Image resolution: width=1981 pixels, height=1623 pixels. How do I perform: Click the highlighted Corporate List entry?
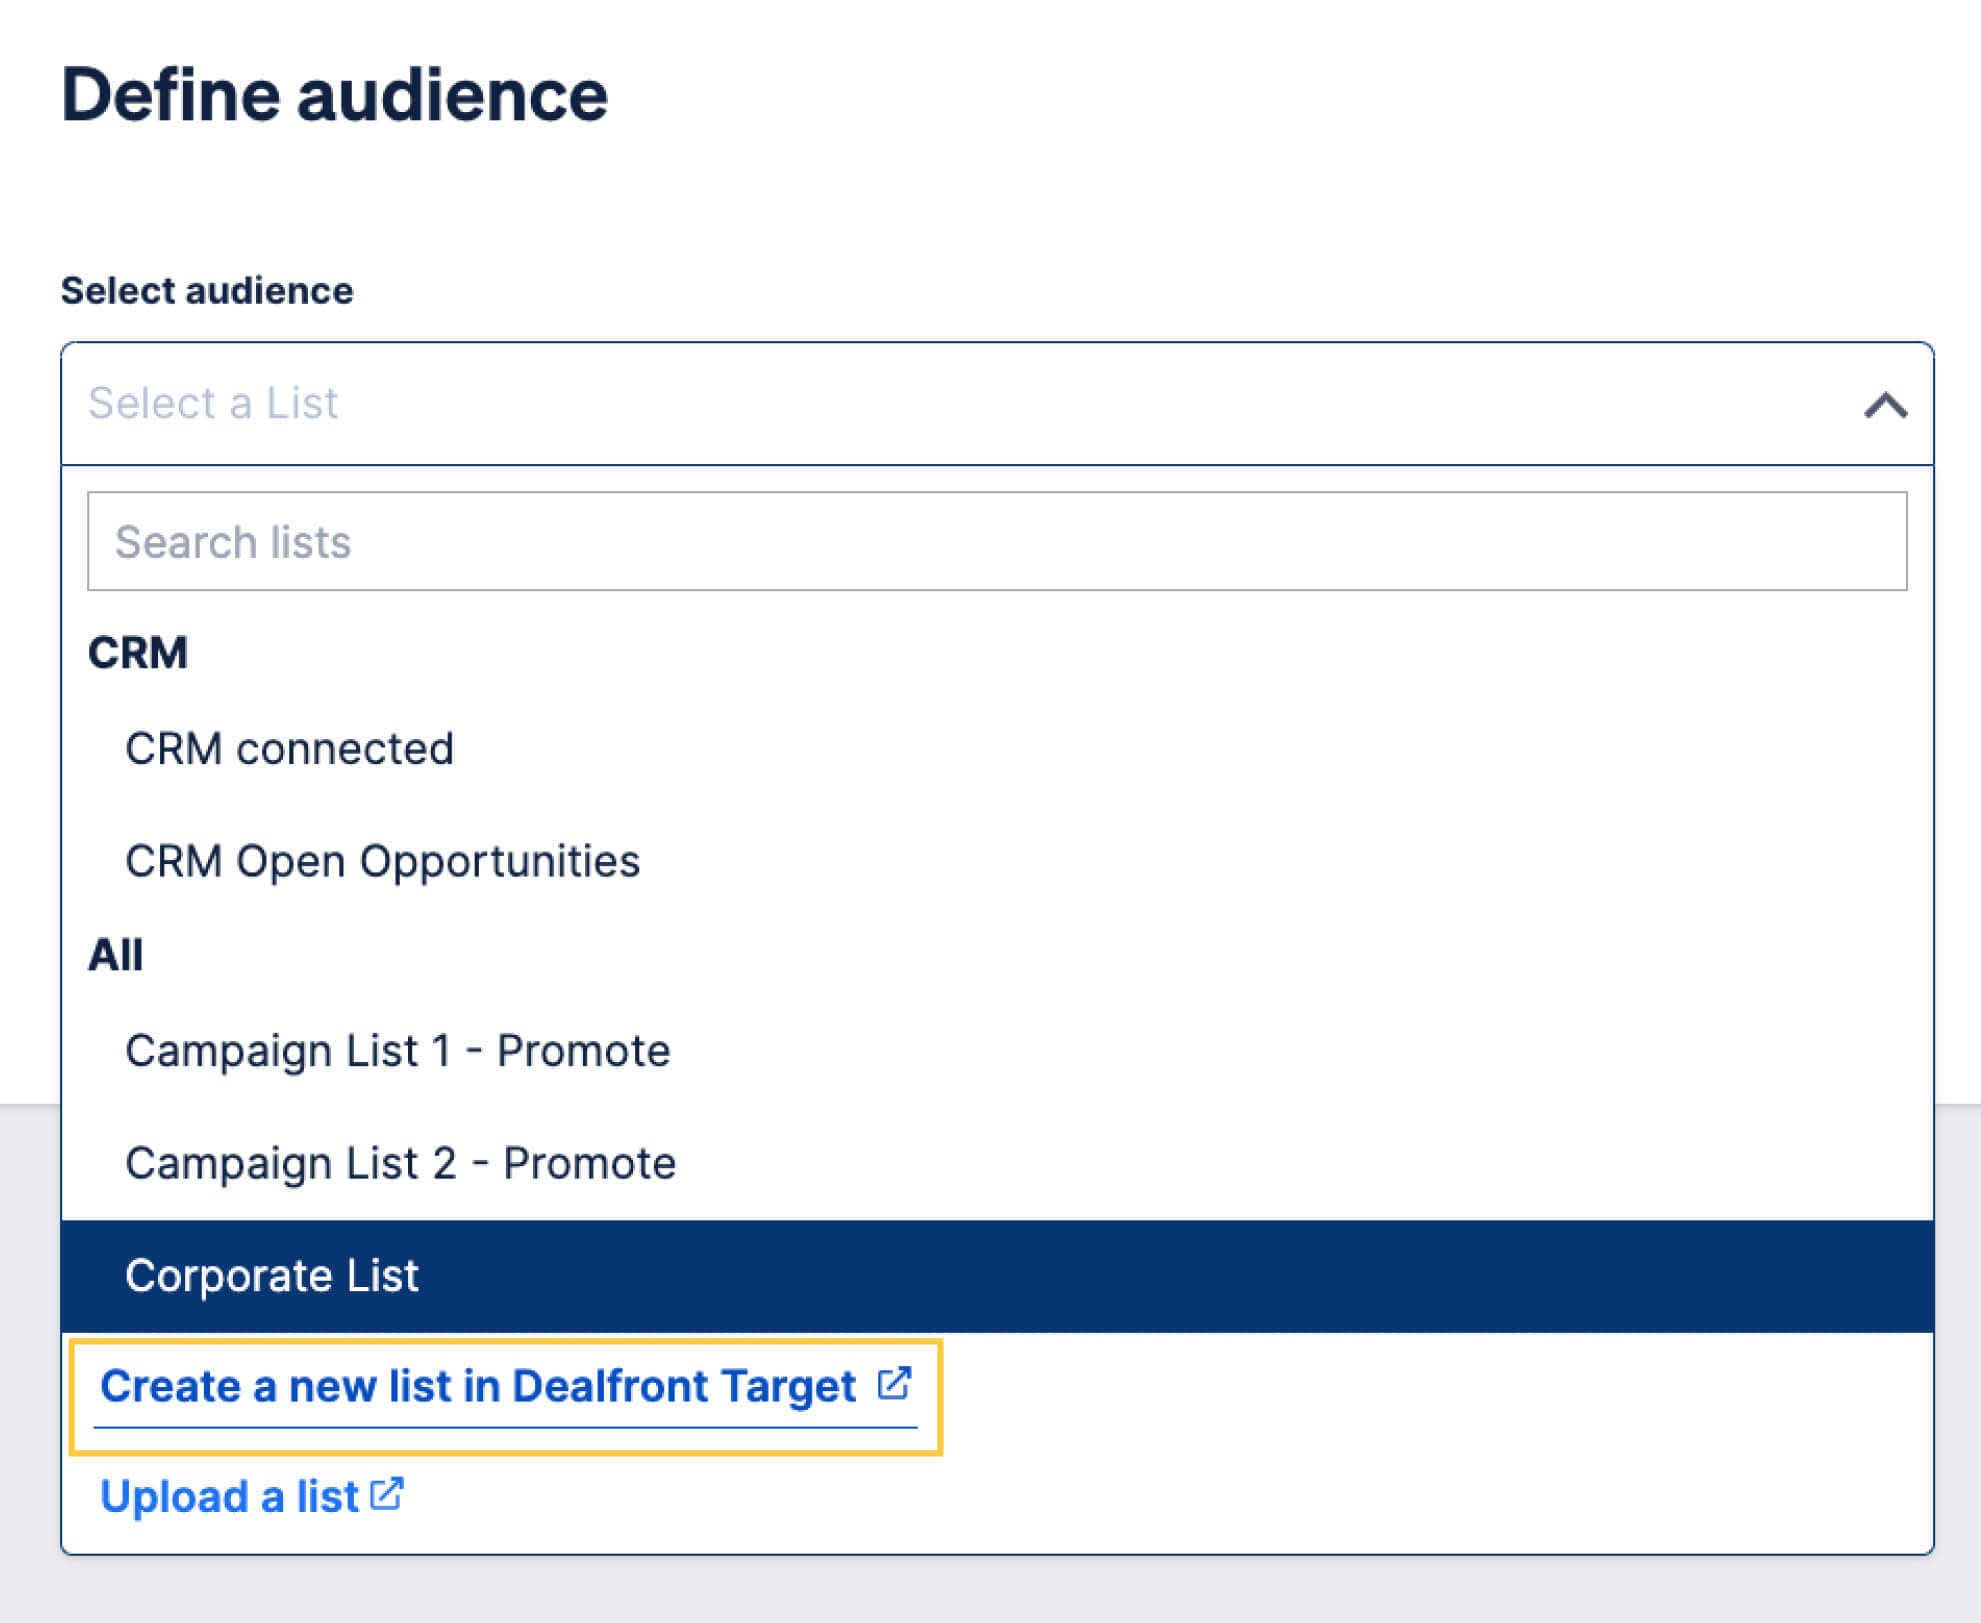[272, 1275]
